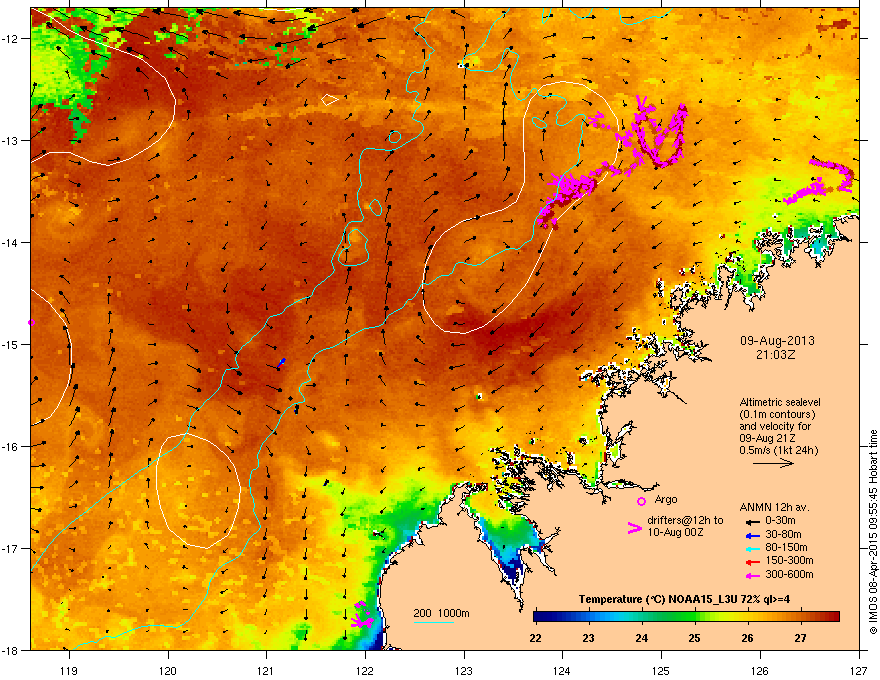Click the longitude axis label 120
This screenshot has height=680, width=880.
coord(168,670)
